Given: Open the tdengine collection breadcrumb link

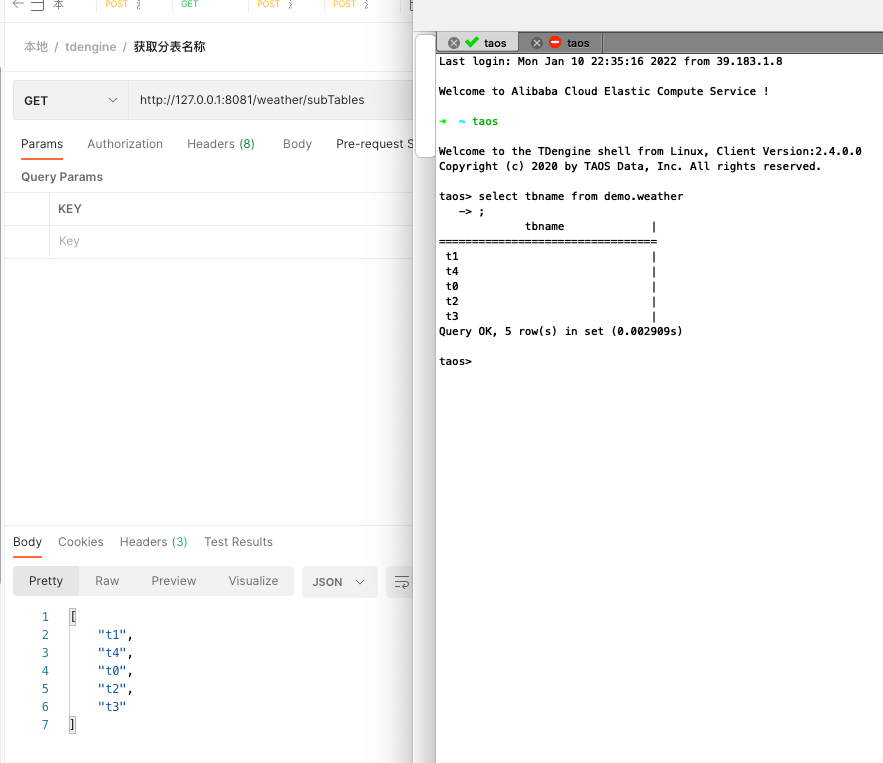Looking at the screenshot, I should tap(90, 46).
